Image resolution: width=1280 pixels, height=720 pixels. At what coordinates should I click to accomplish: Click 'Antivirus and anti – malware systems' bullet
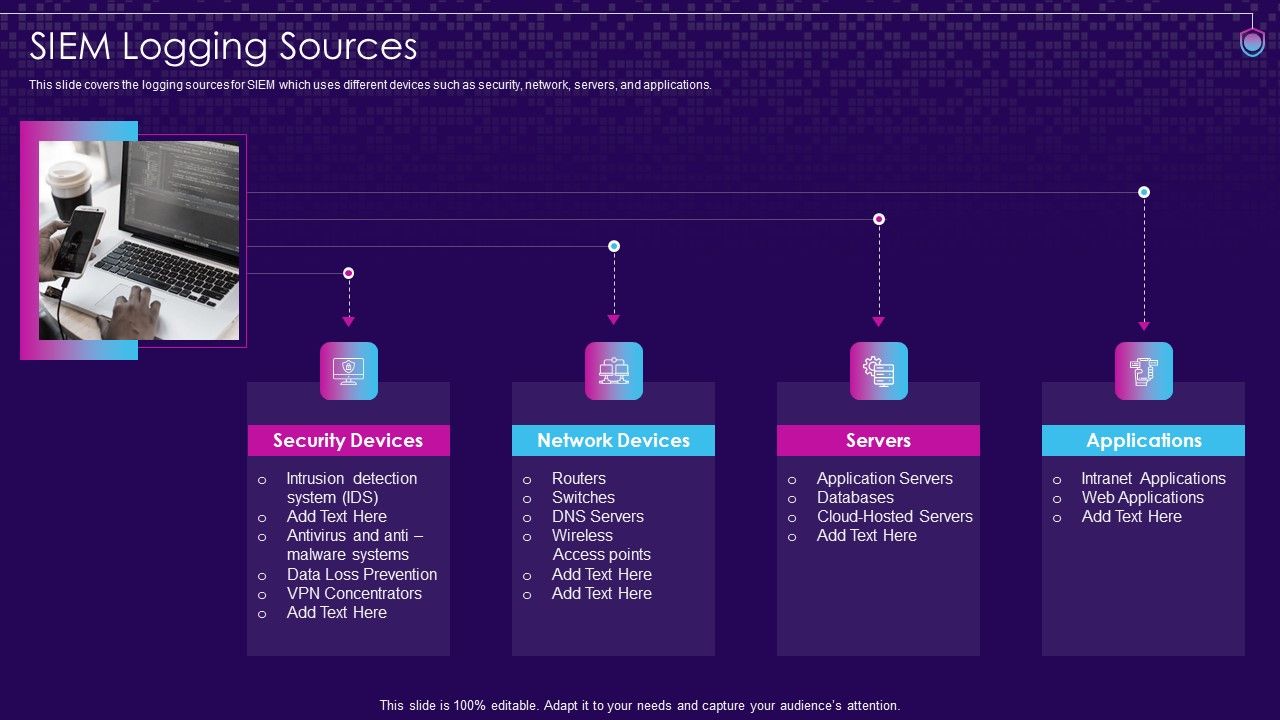pyautogui.click(x=354, y=545)
